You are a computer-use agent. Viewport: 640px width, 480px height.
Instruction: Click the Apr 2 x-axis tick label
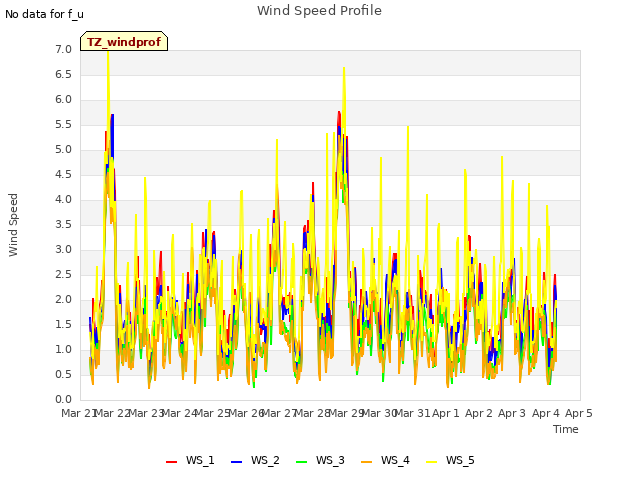[479, 413]
